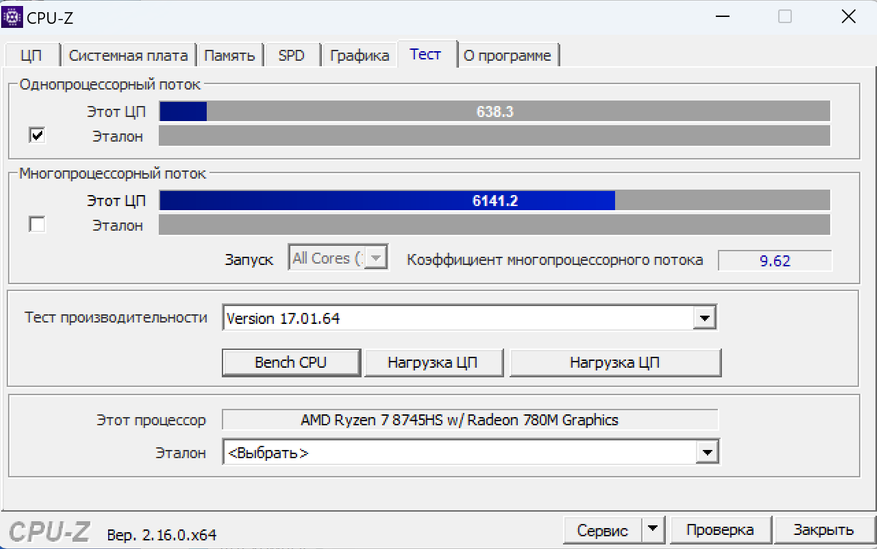Click the Закрыть button
The image size is (877, 549).
pyautogui.click(x=823, y=530)
